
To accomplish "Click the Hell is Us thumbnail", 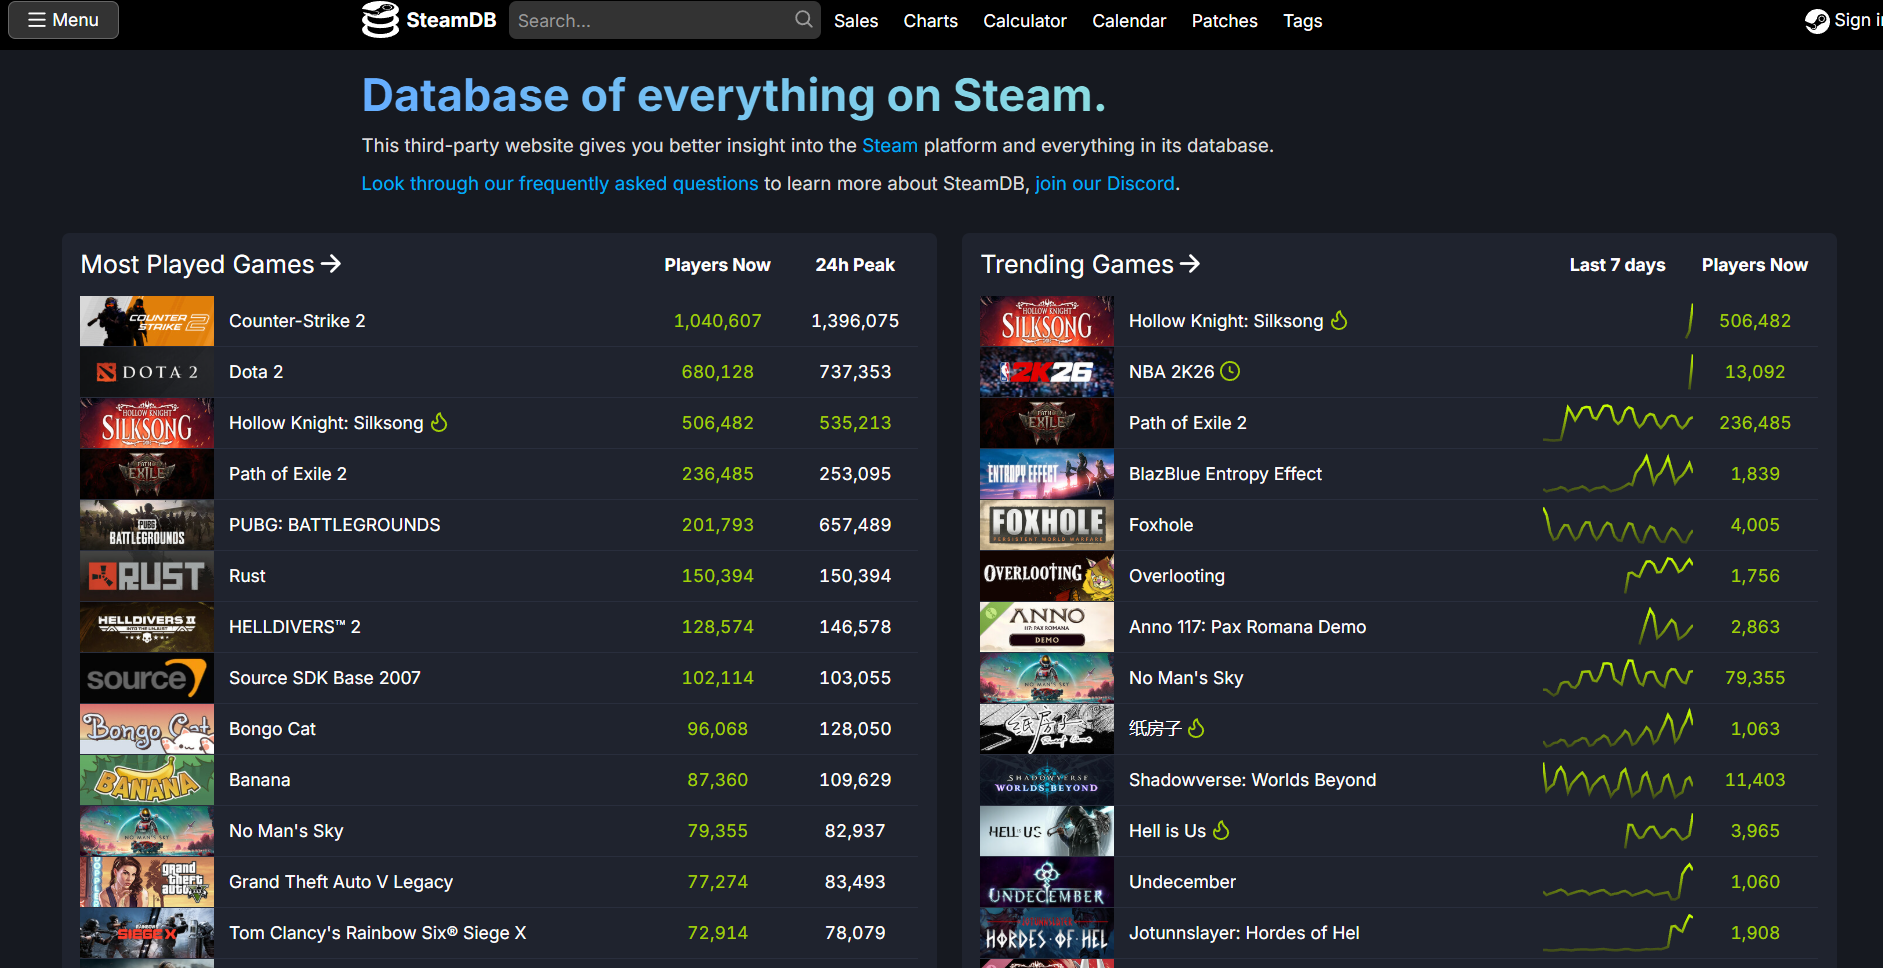I will click(1047, 831).
